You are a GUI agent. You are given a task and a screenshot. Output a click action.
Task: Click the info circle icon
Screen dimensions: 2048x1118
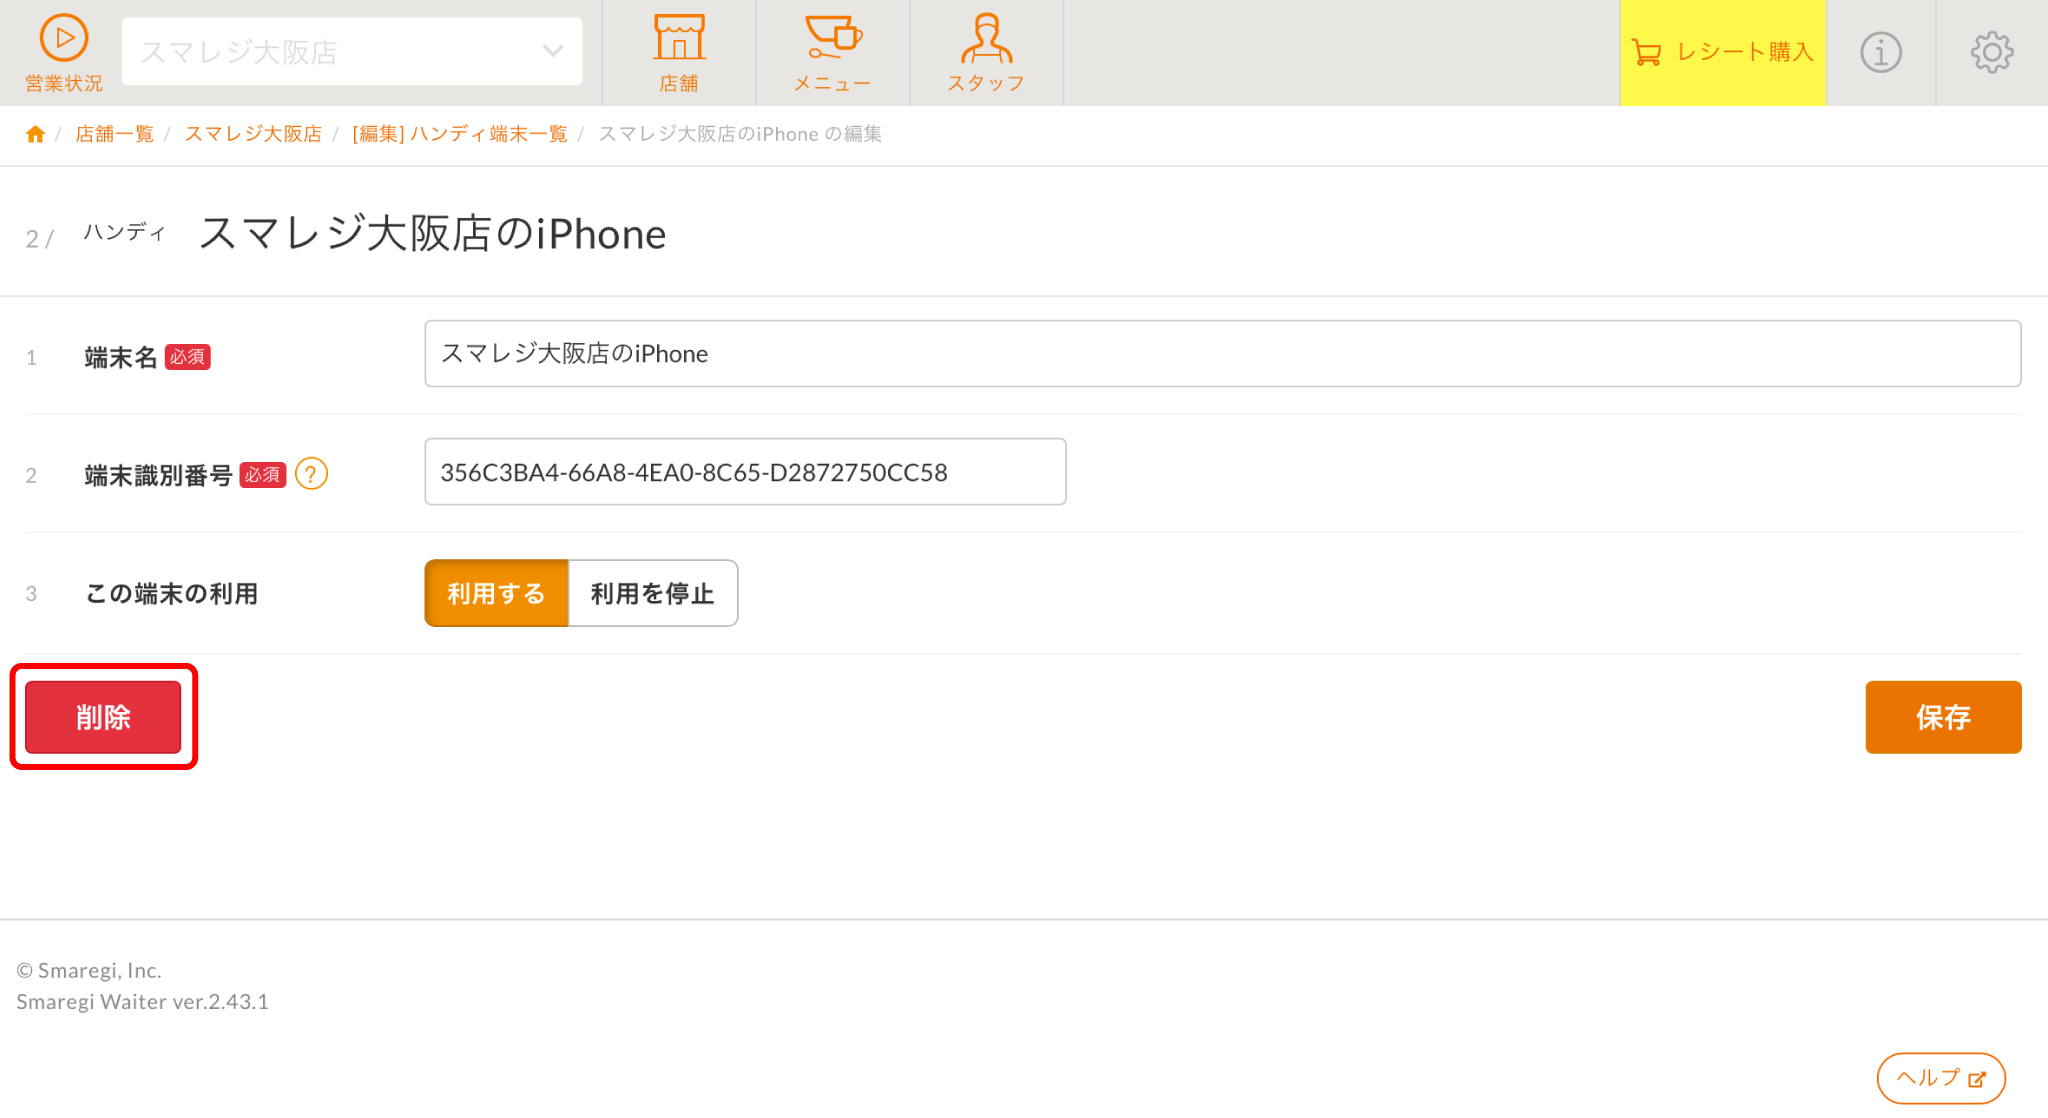coord(1880,52)
